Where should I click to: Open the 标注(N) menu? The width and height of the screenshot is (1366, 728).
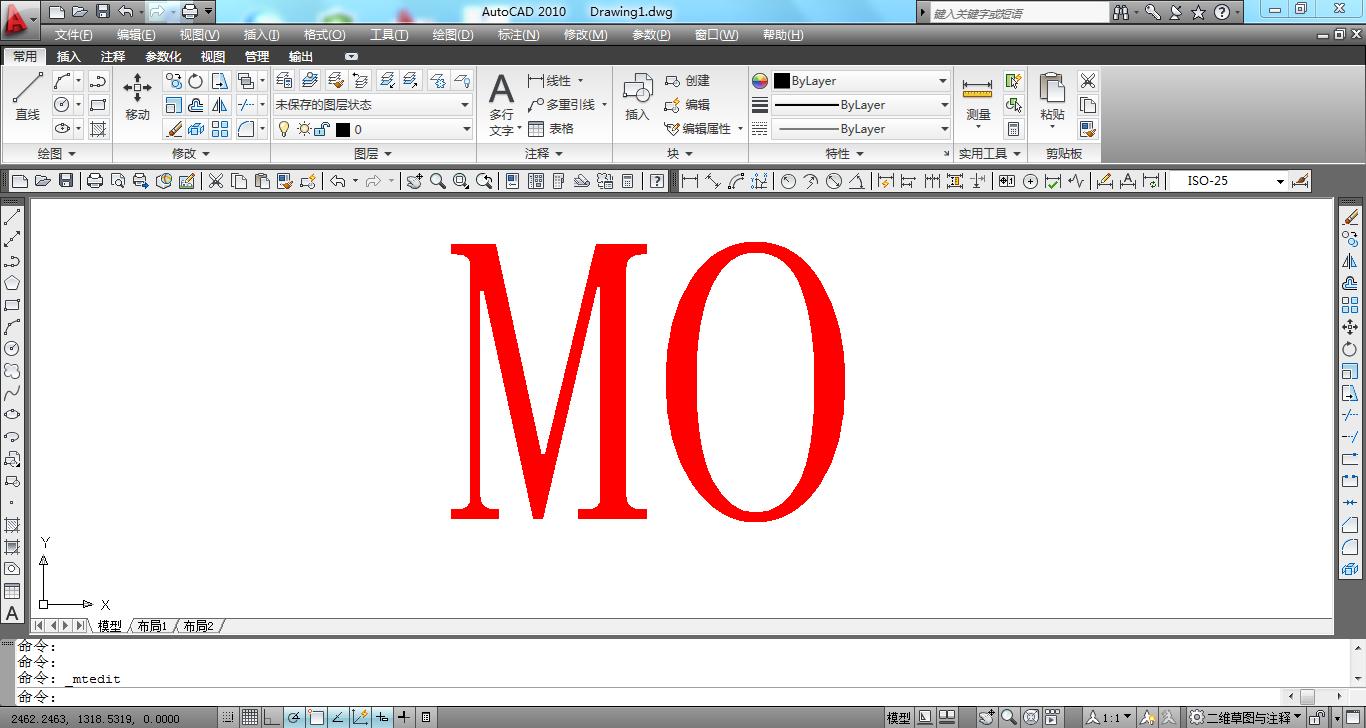[518, 35]
